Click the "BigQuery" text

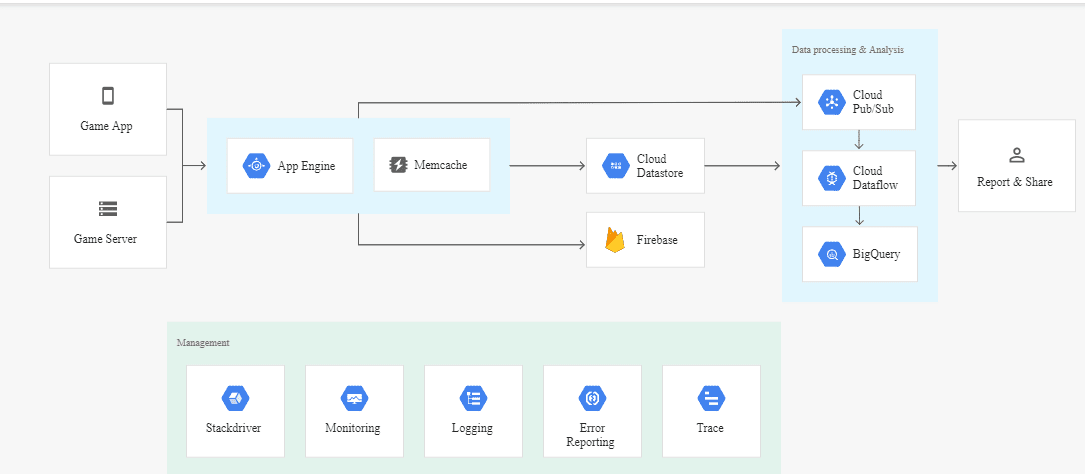(876, 254)
